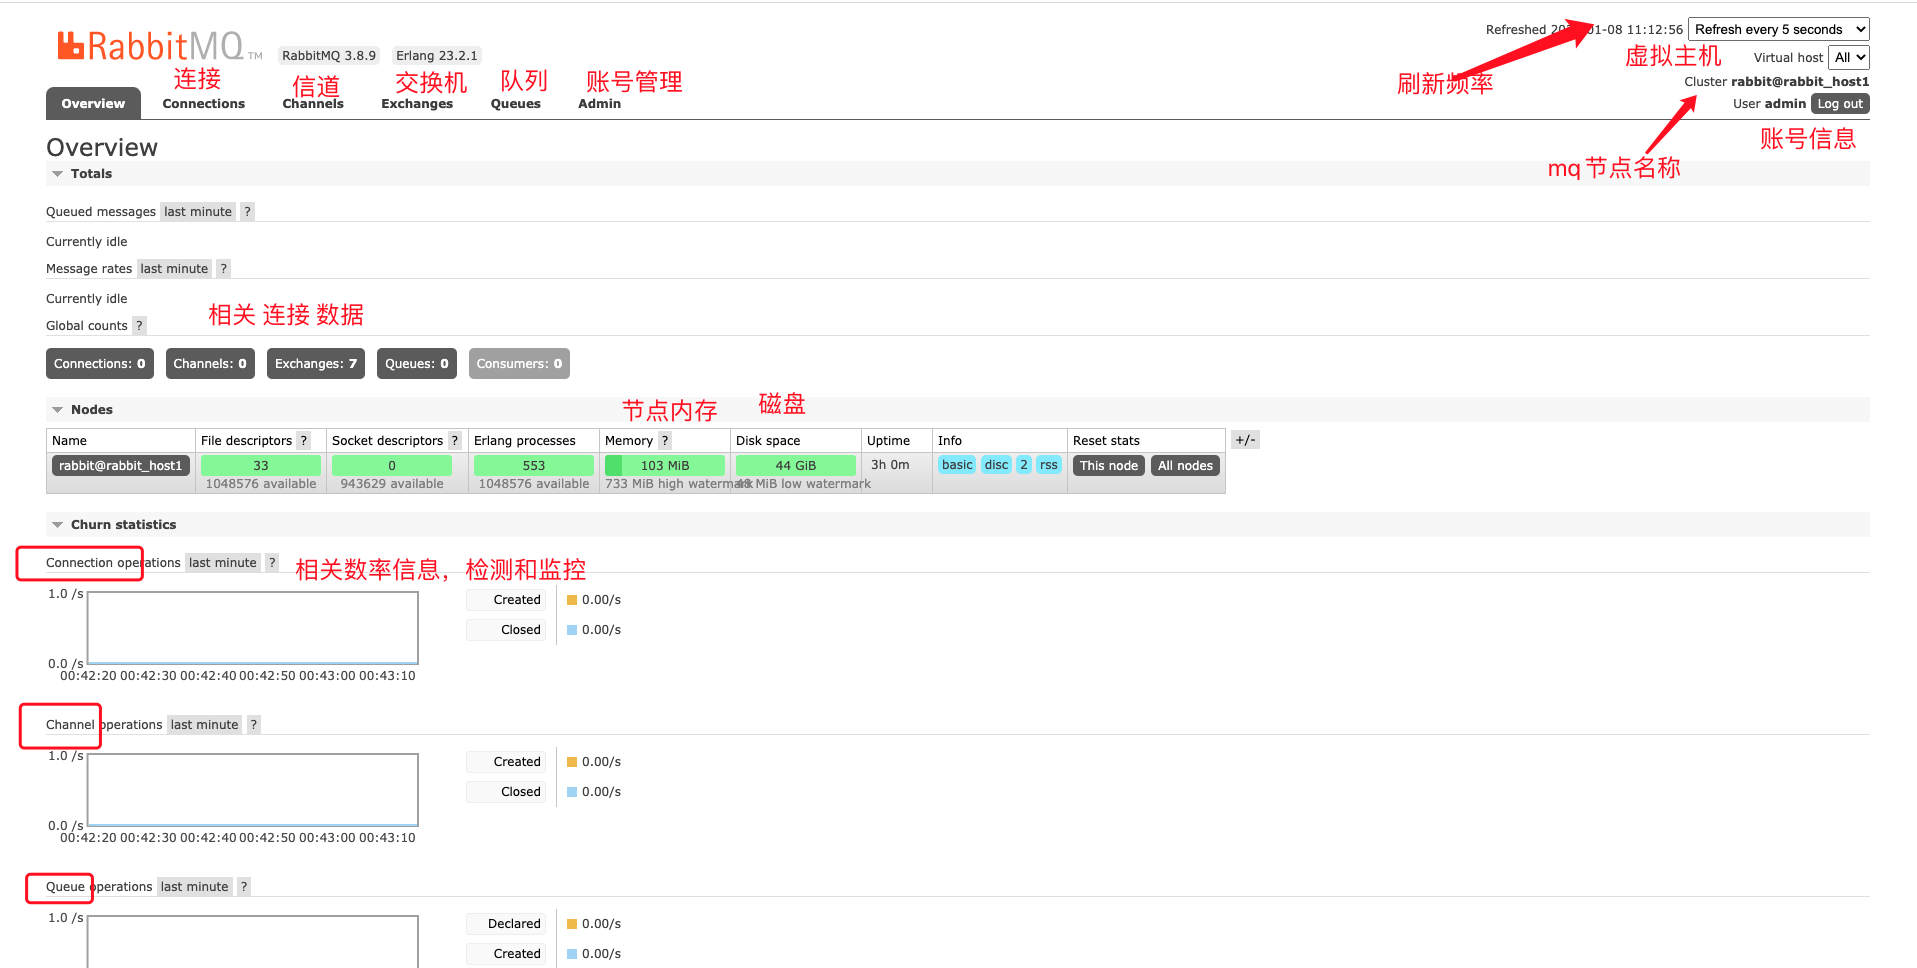Open help for Queue operations

pyautogui.click(x=244, y=886)
